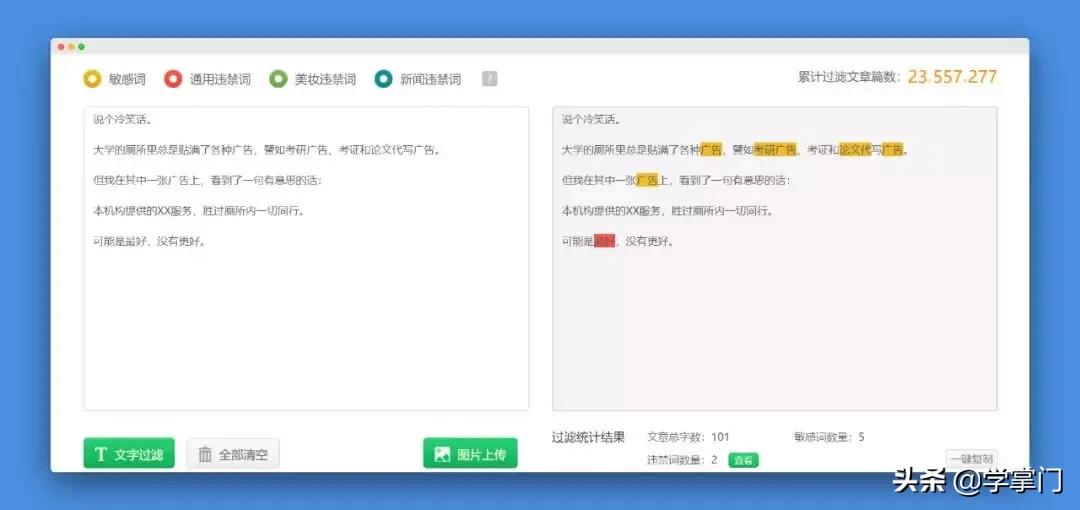Click the 一键复制 button
Image resolution: width=1080 pixels, height=510 pixels.
point(971,458)
